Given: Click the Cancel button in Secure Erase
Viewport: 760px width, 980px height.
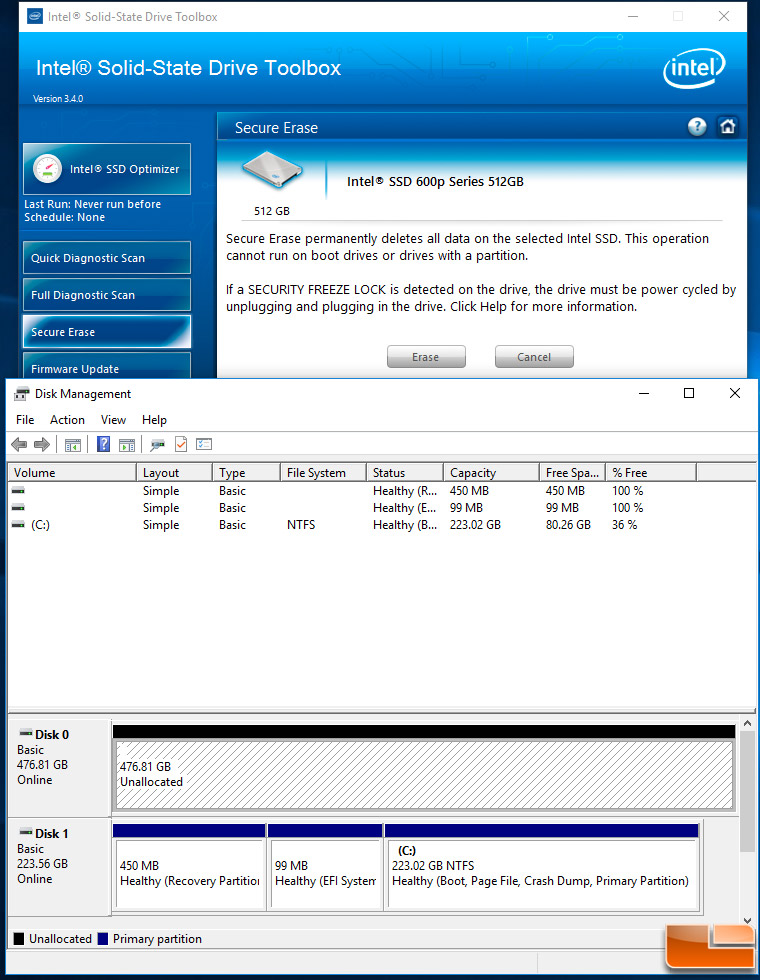Looking at the screenshot, I should point(534,357).
